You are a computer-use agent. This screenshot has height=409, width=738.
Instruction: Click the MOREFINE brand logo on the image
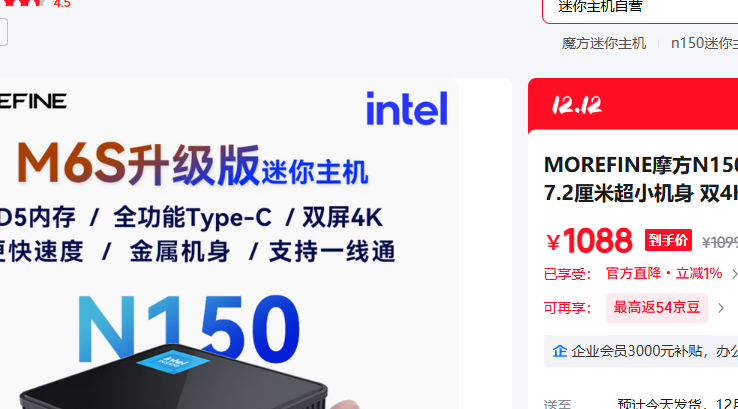point(33,101)
